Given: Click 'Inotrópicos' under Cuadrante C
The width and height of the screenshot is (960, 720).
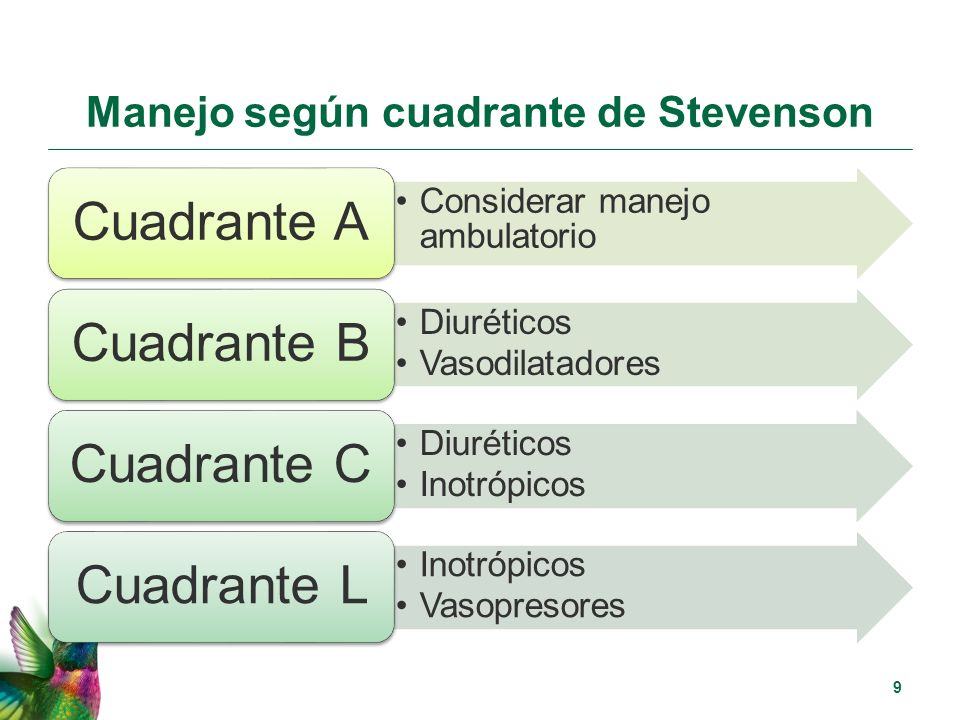Looking at the screenshot, I should click(x=502, y=486).
